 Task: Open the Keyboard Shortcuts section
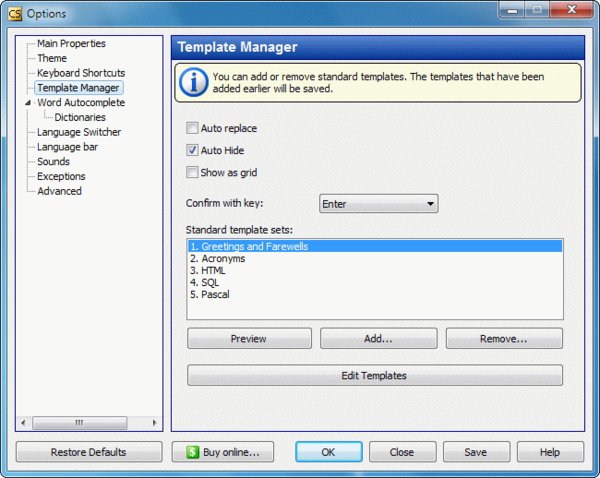tap(81, 73)
